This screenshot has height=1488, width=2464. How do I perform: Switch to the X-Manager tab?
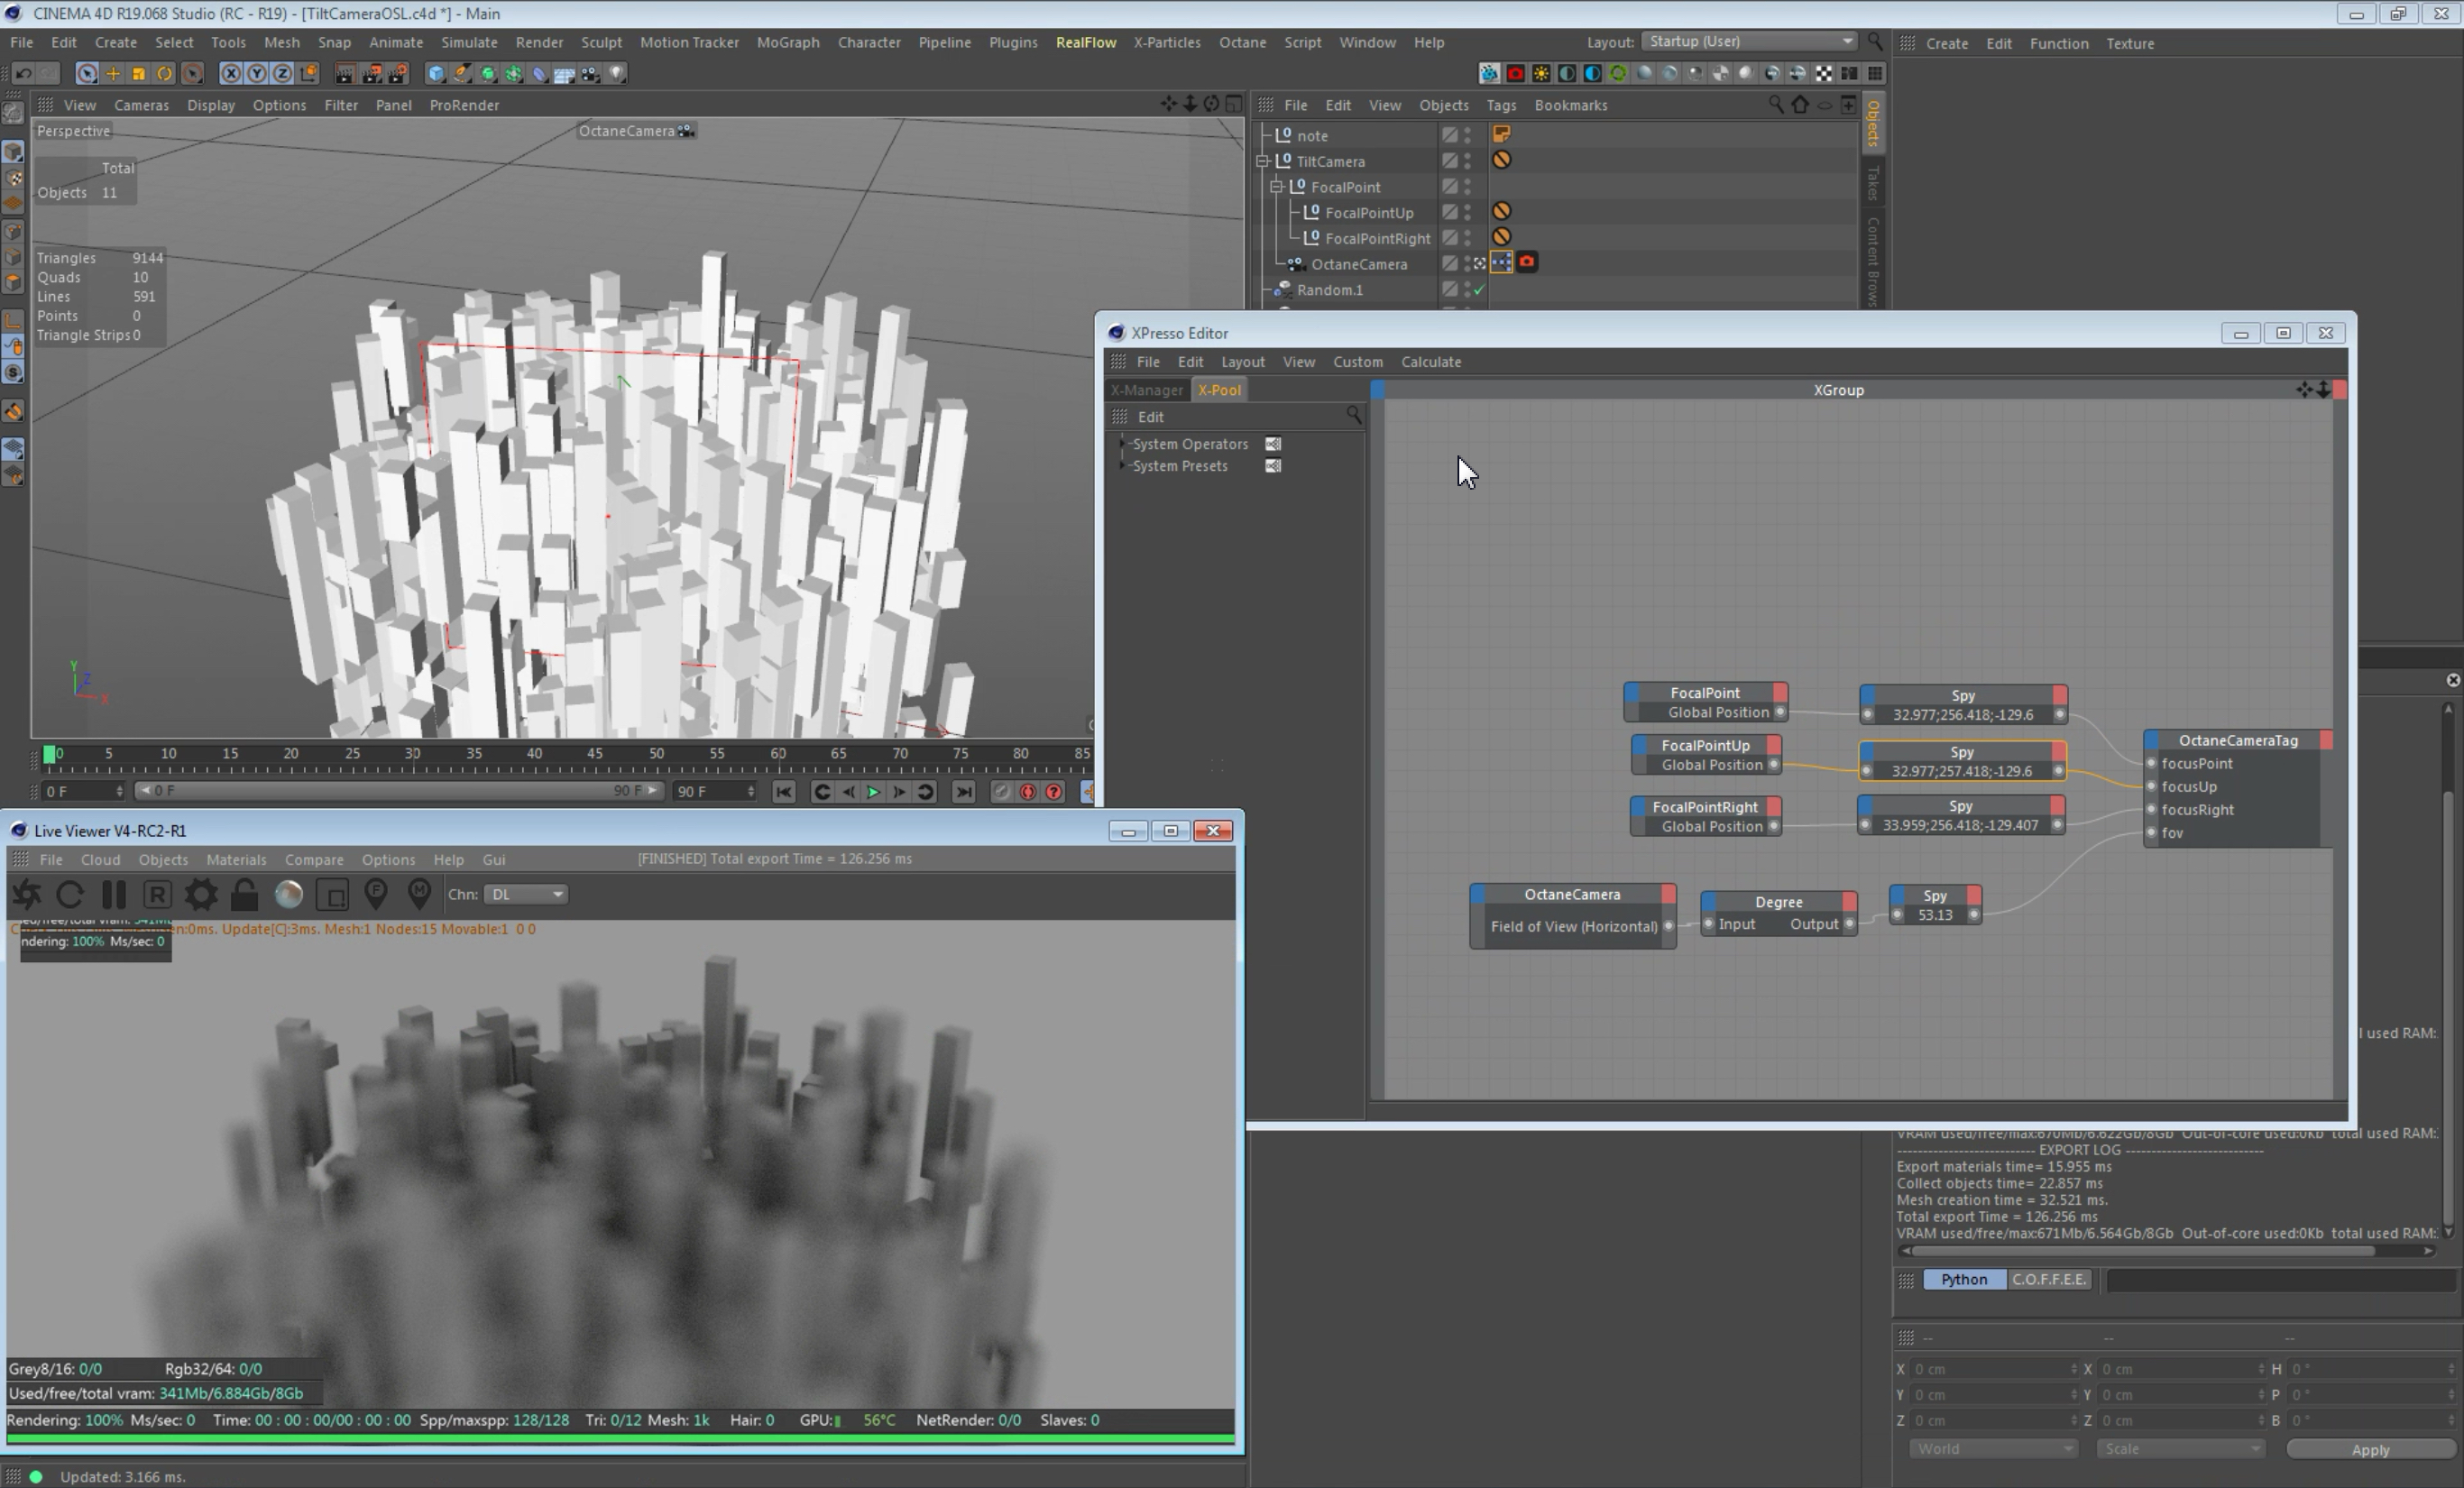point(1146,390)
